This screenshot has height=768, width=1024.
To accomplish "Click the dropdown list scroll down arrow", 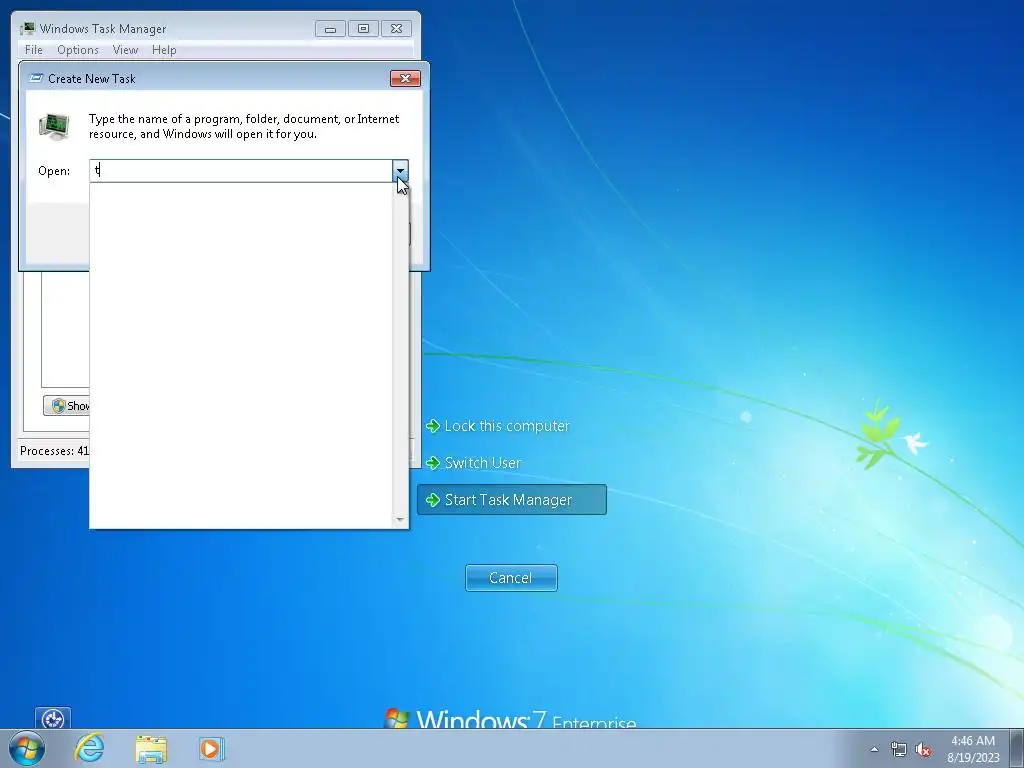I will pos(400,520).
